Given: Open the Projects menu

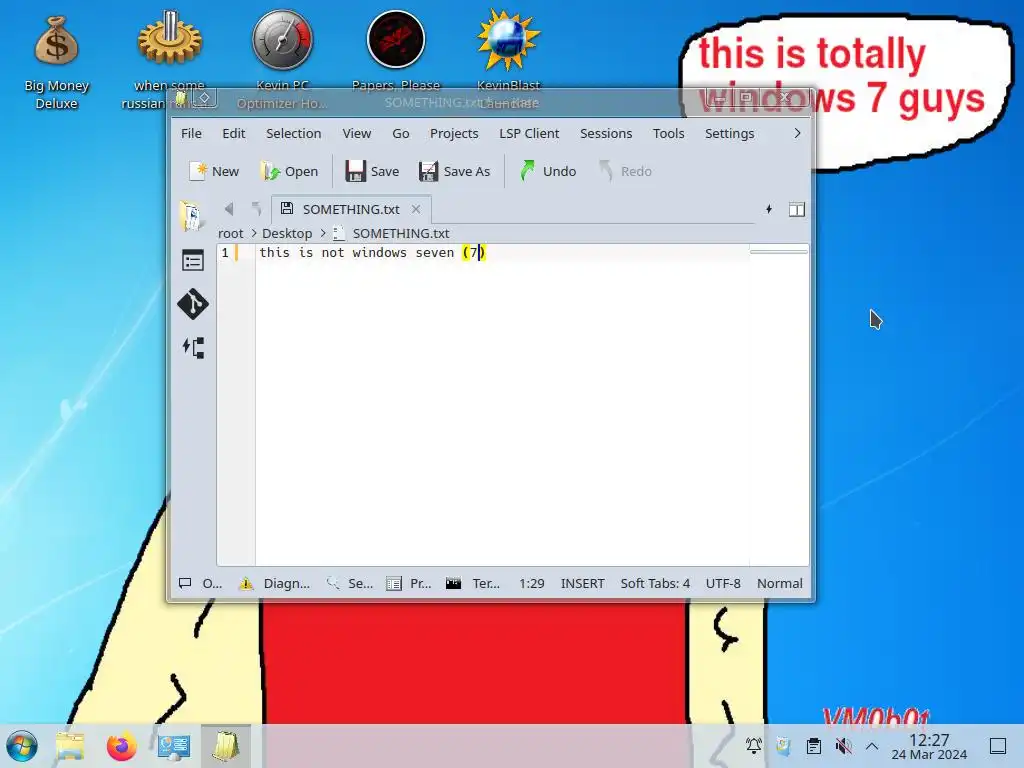Looking at the screenshot, I should point(454,133).
